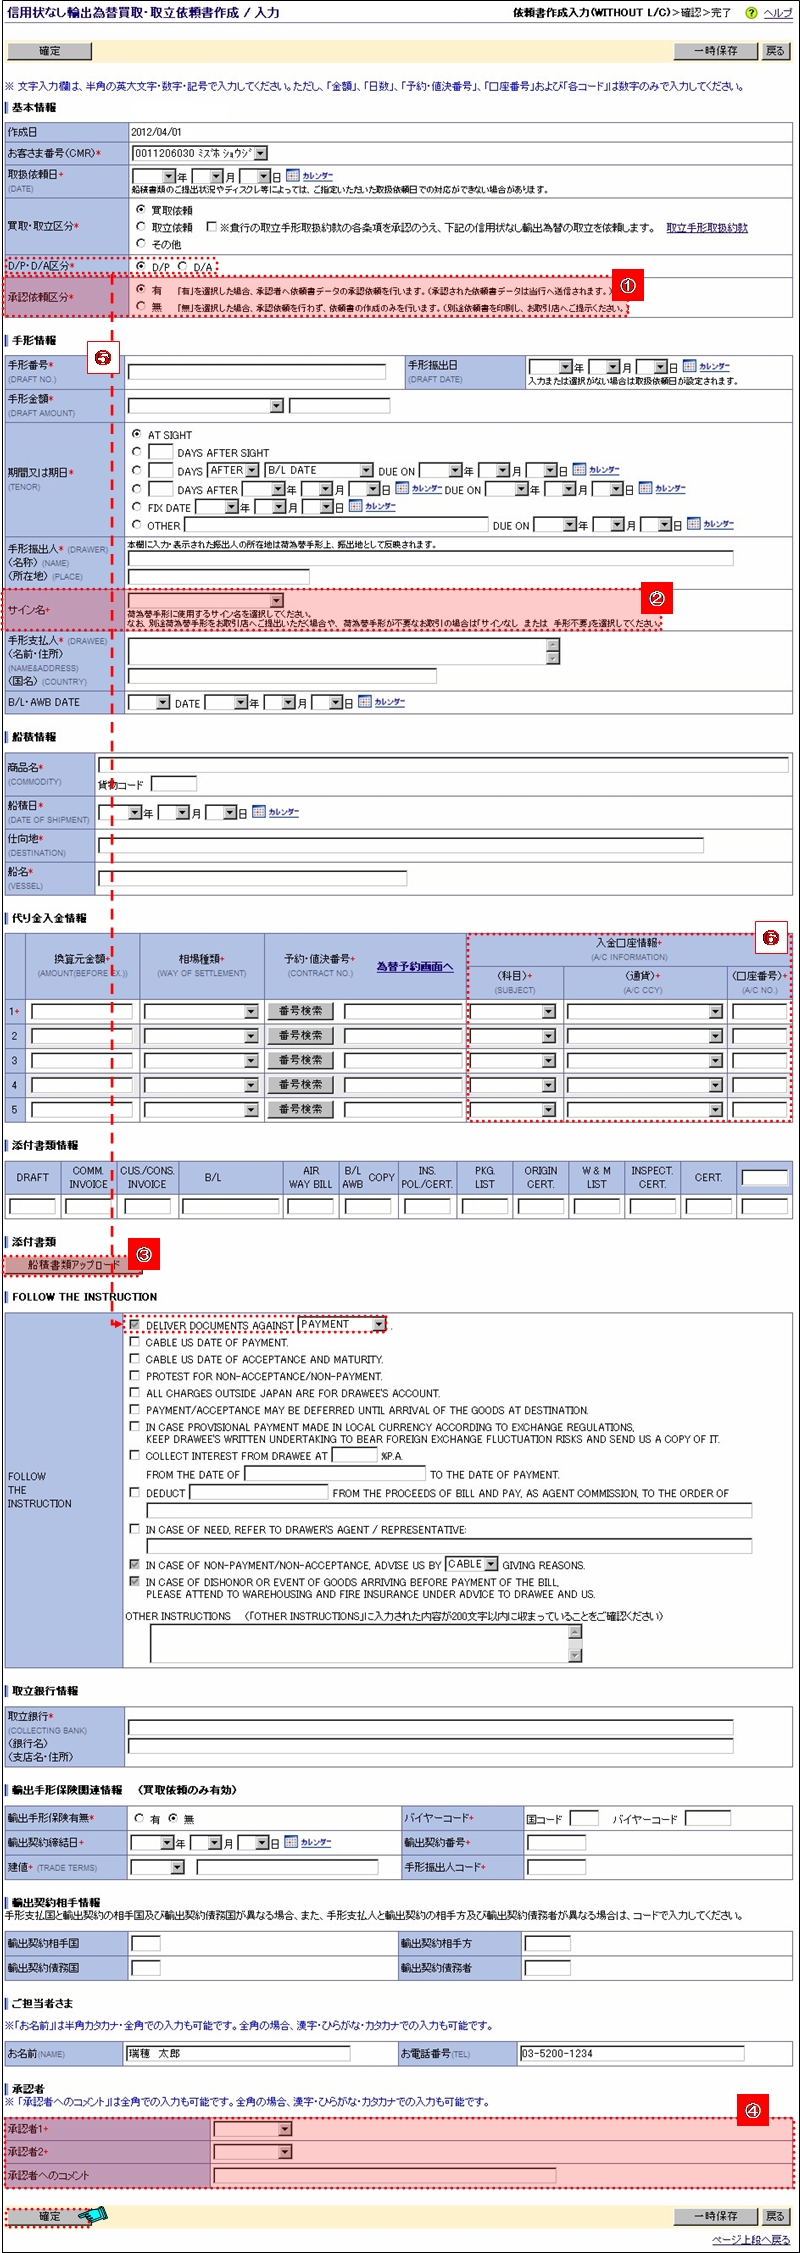Open the B/L DATE tenor dropdown
This screenshot has width=800, height=2253.
[319, 470]
